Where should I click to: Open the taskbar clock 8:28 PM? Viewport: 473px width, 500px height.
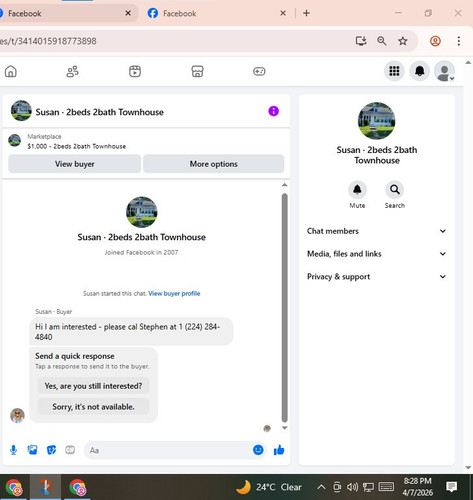pos(418,487)
